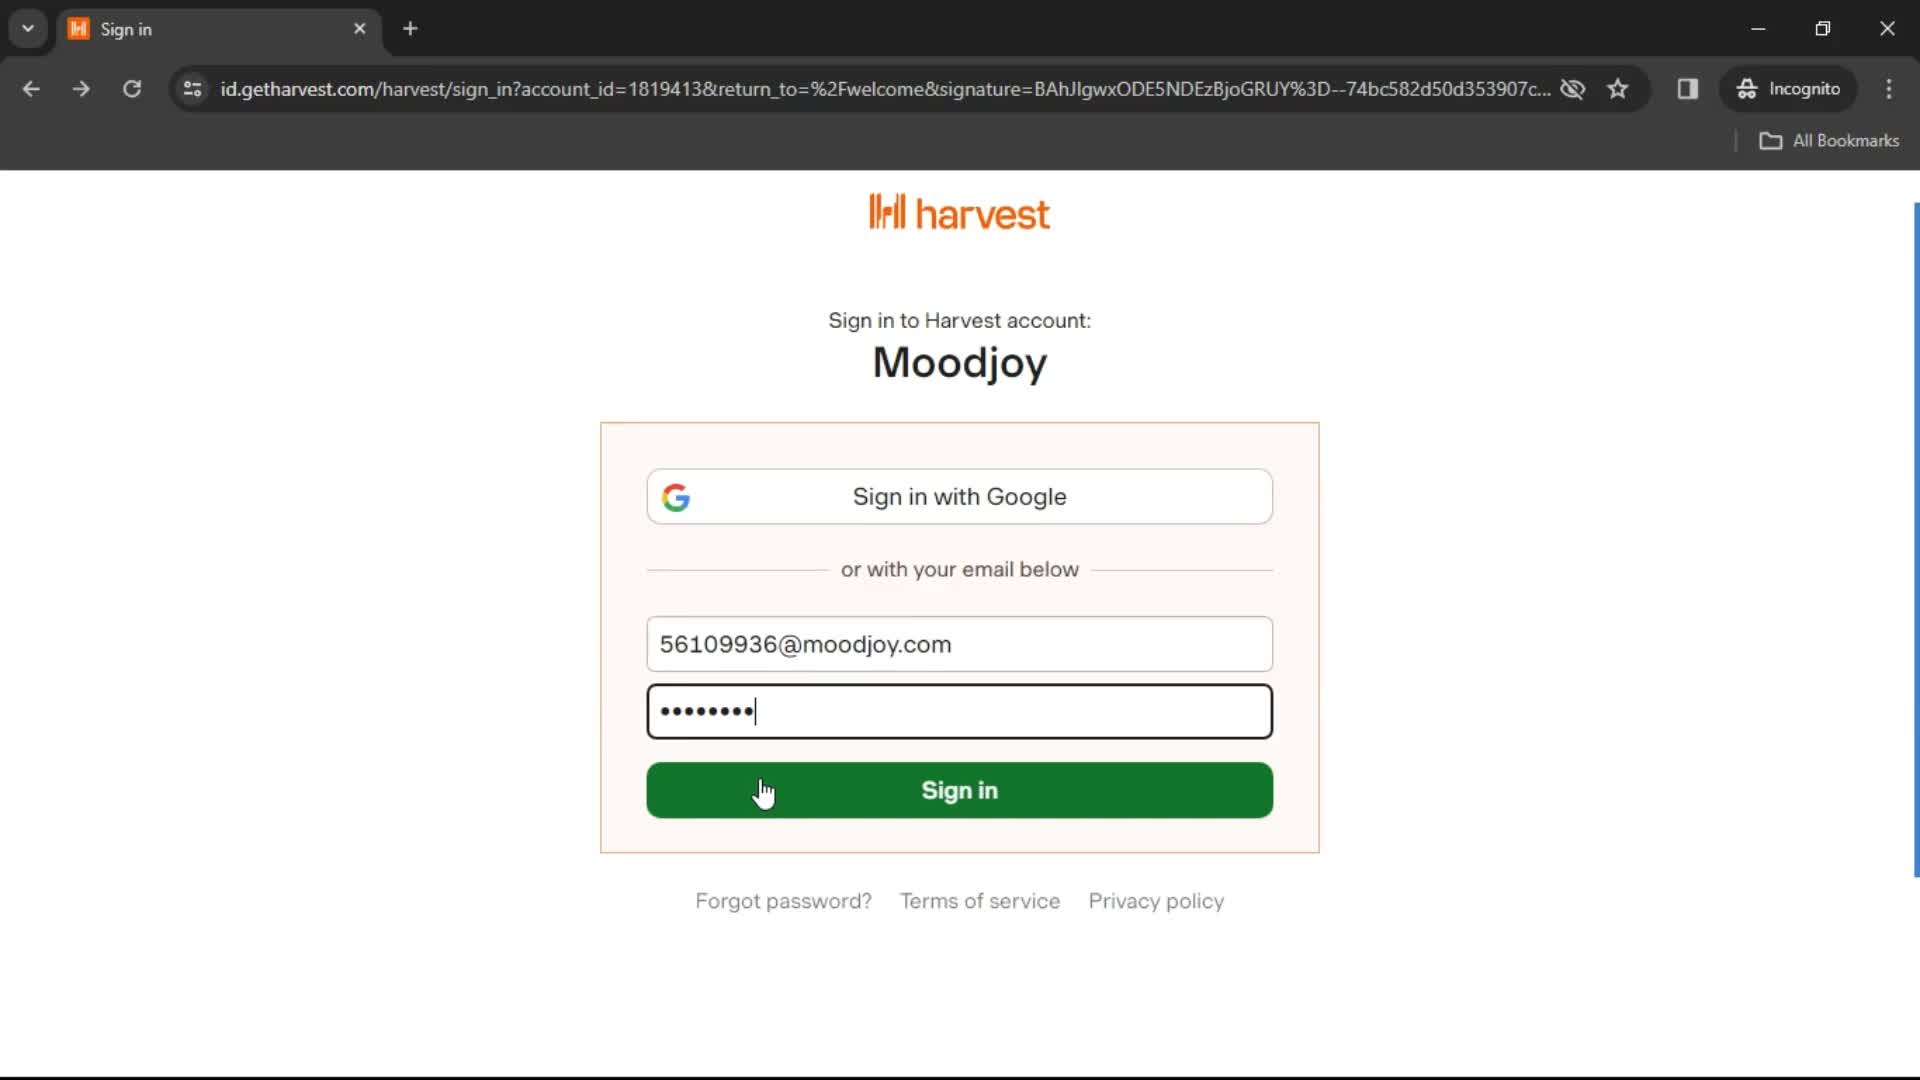Click the 'Privacy policy' link
This screenshot has height=1080, width=1920.
(x=1156, y=901)
